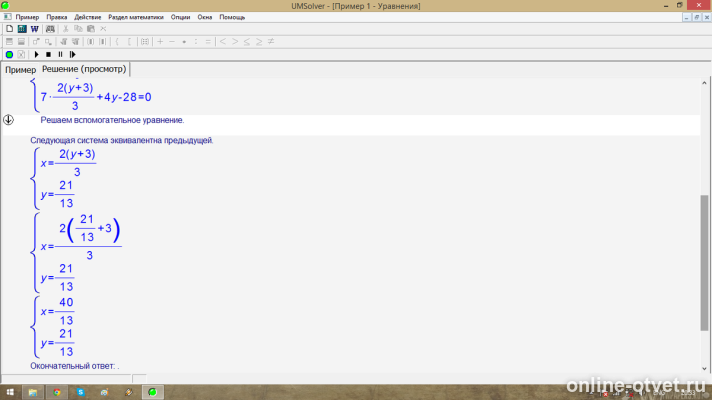
Task: Click the vertical scrollbar thumb
Action: click(704, 262)
